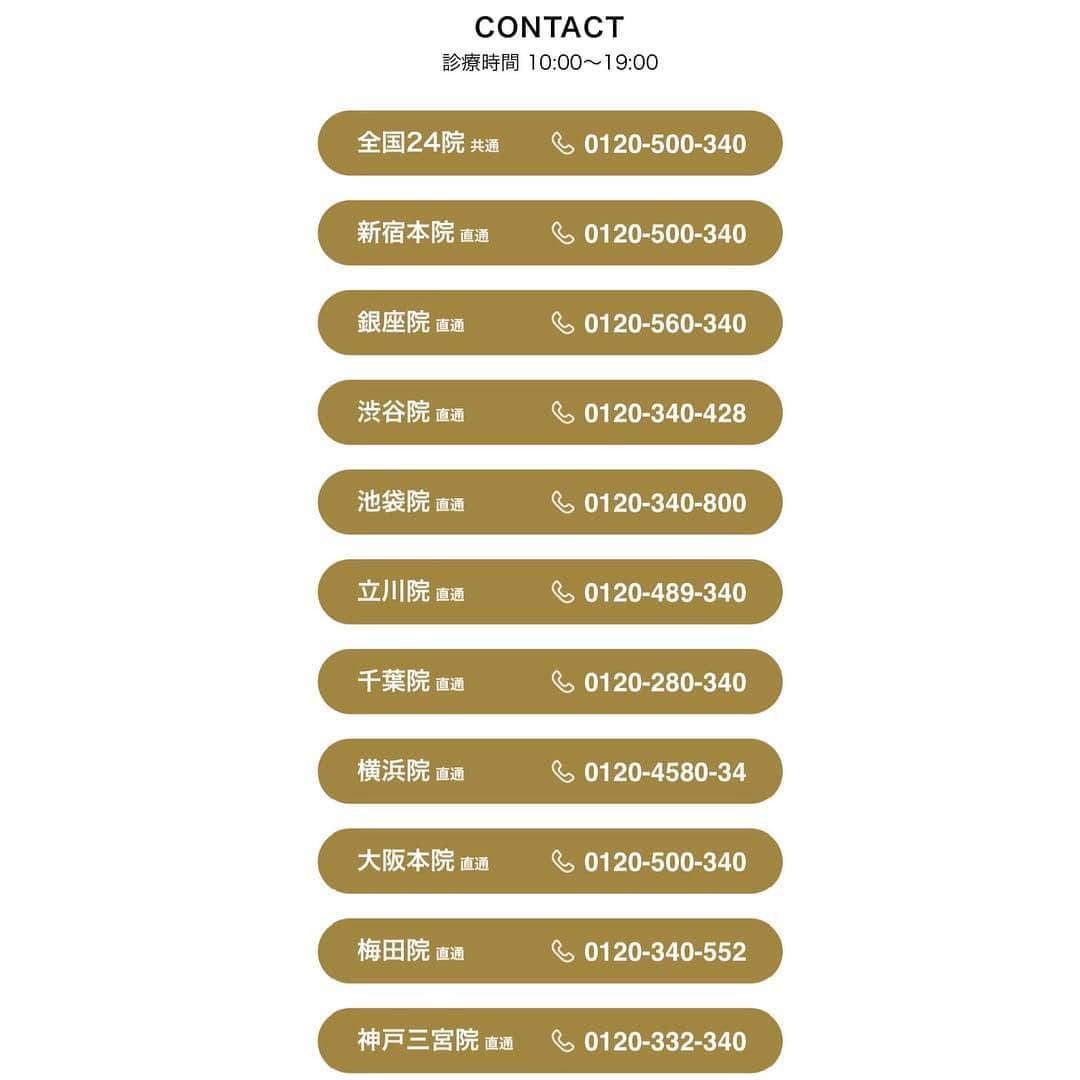Click the 千葉院 phone icon

563,682
